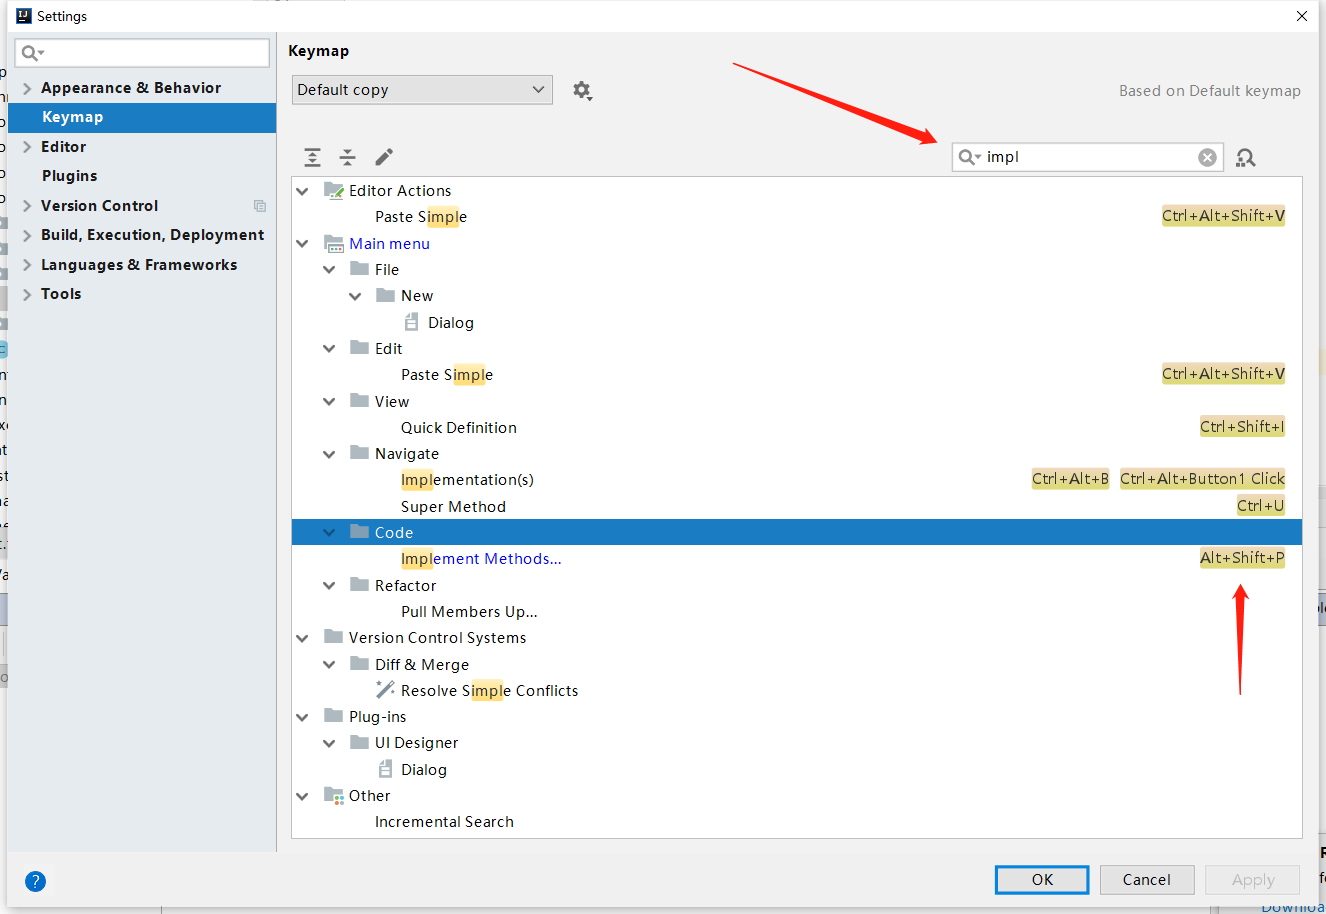Click the Ctrl+Alt+Button1 Click shortcut label
Screen dimensions: 1326x914
point(1202,479)
